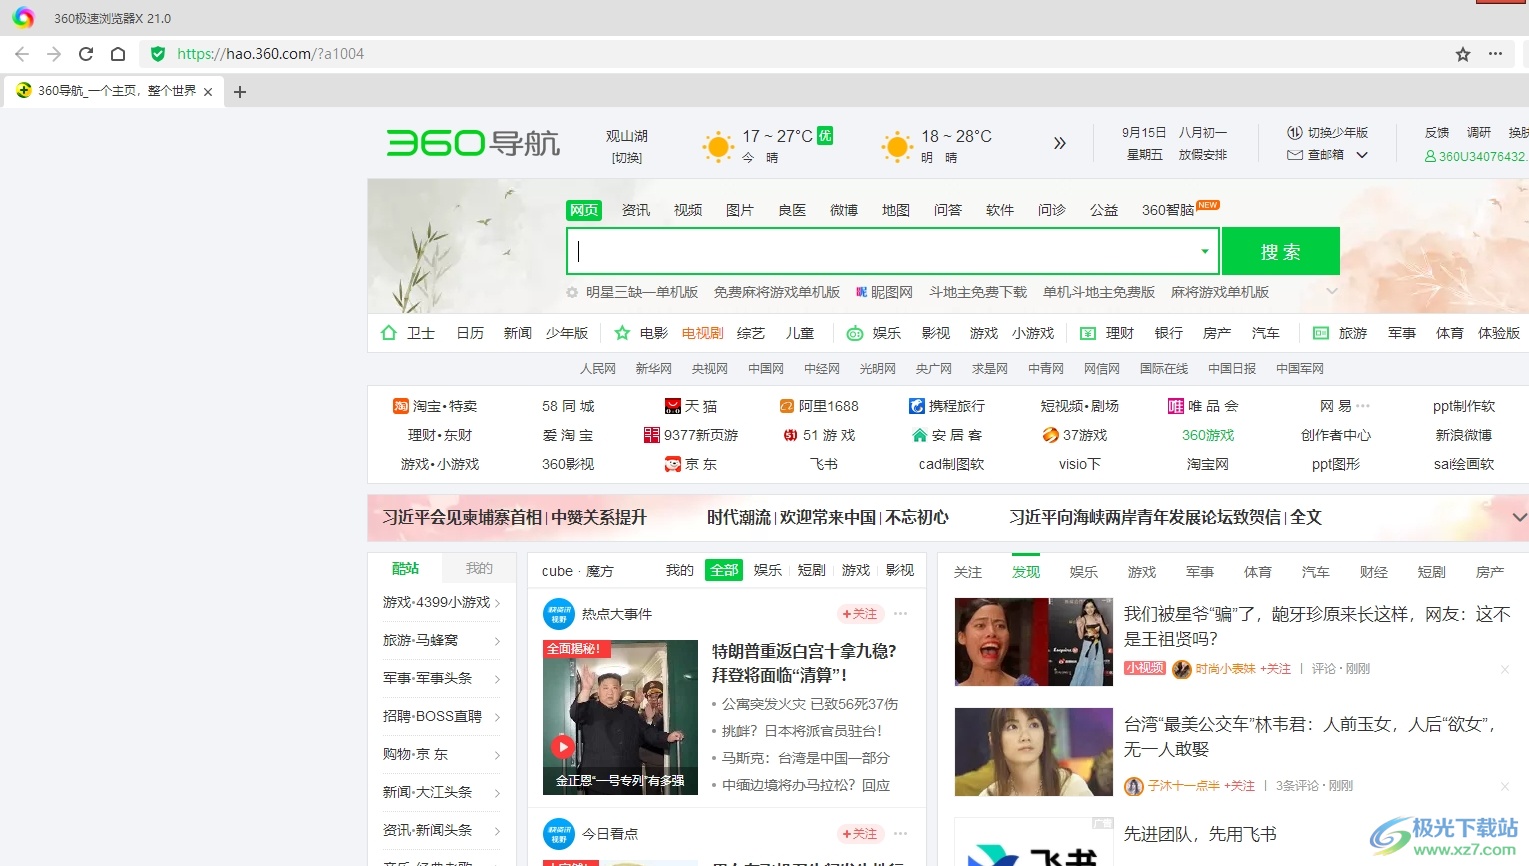Click the green security shield icon
Image resolution: width=1529 pixels, height=866 pixels.
point(157,54)
